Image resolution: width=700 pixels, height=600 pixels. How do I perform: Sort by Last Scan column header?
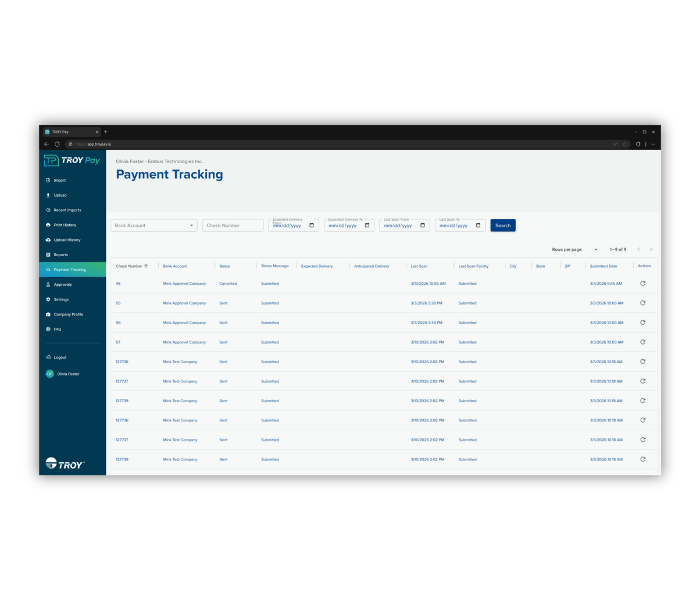[419, 266]
